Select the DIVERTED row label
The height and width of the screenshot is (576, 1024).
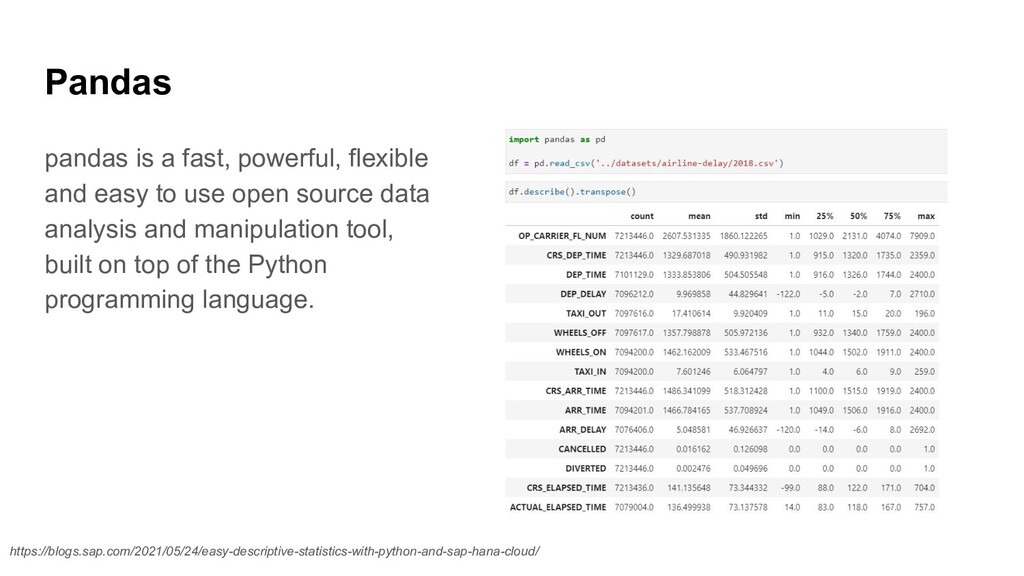coord(585,468)
